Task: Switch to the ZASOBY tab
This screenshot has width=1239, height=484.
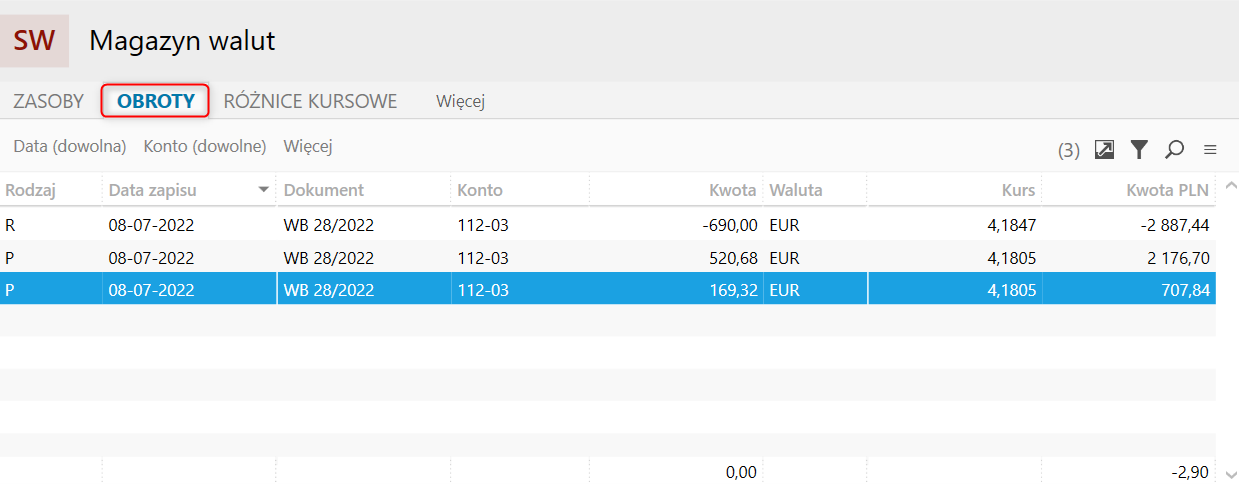Action: point(48,101)
